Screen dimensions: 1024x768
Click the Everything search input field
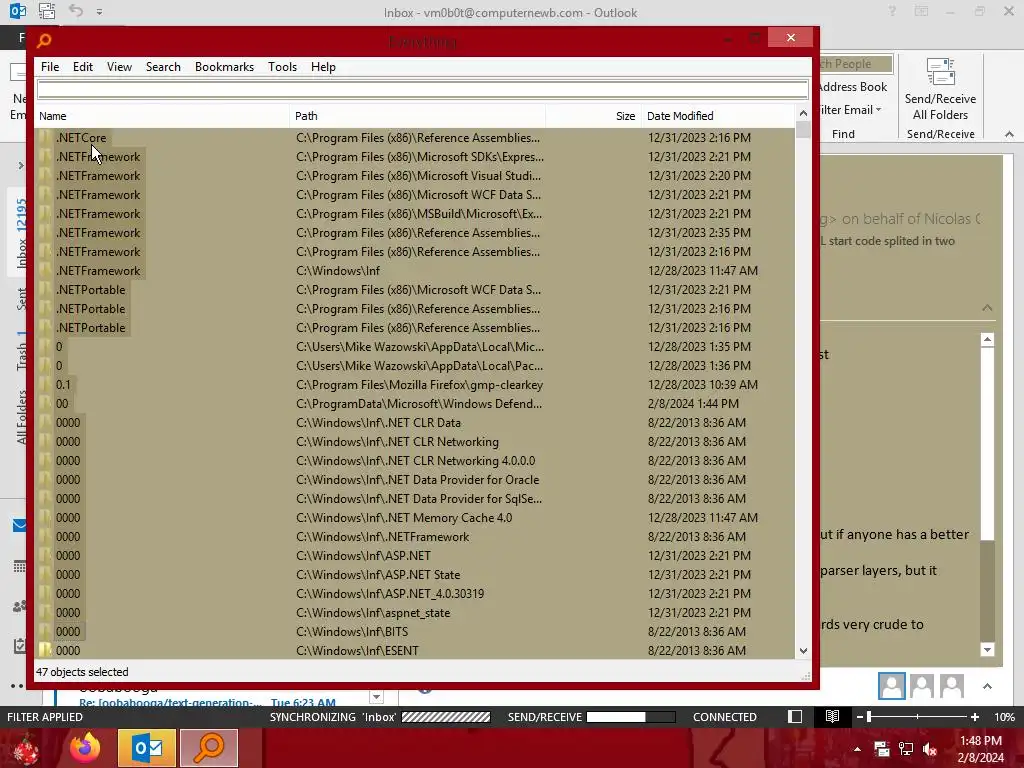point(423,89)
